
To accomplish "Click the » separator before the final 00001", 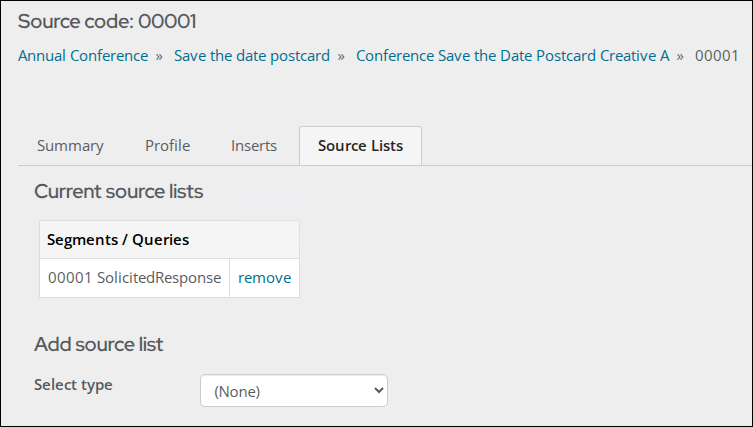I will (680, 57).
